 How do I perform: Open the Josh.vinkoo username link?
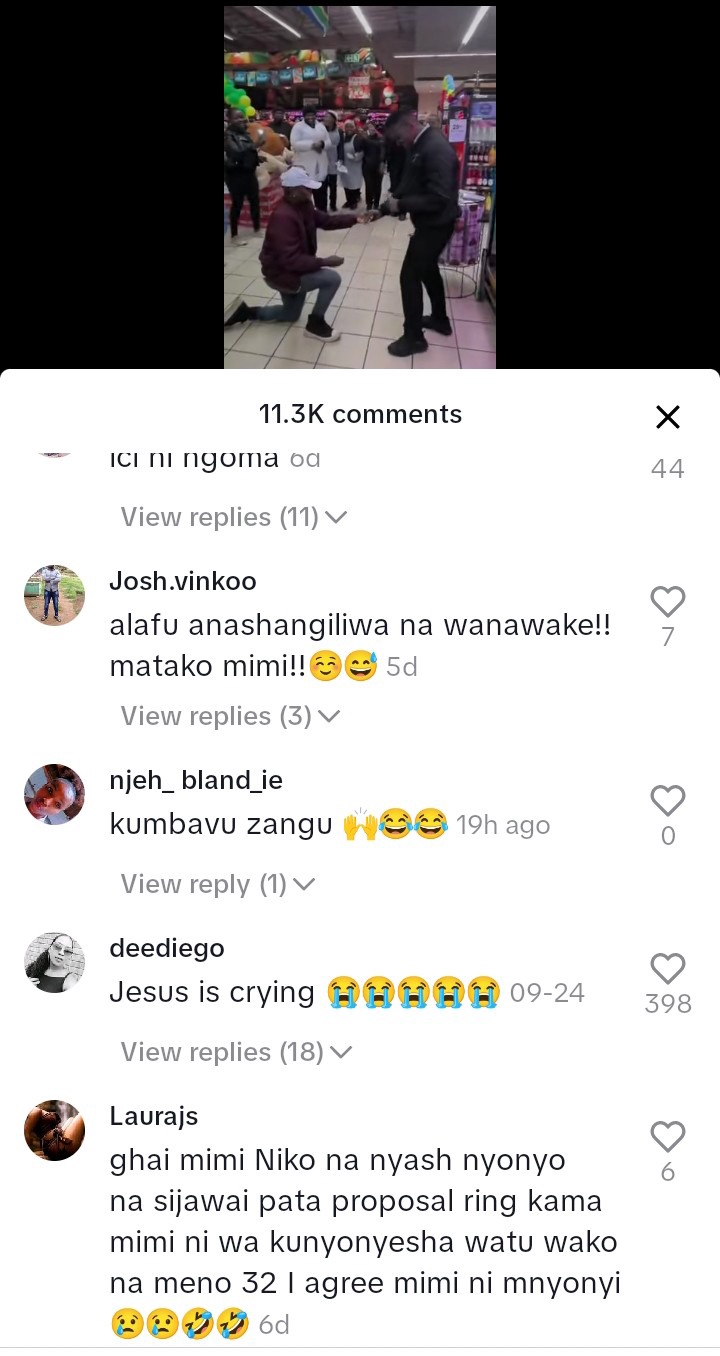(183, 581)
